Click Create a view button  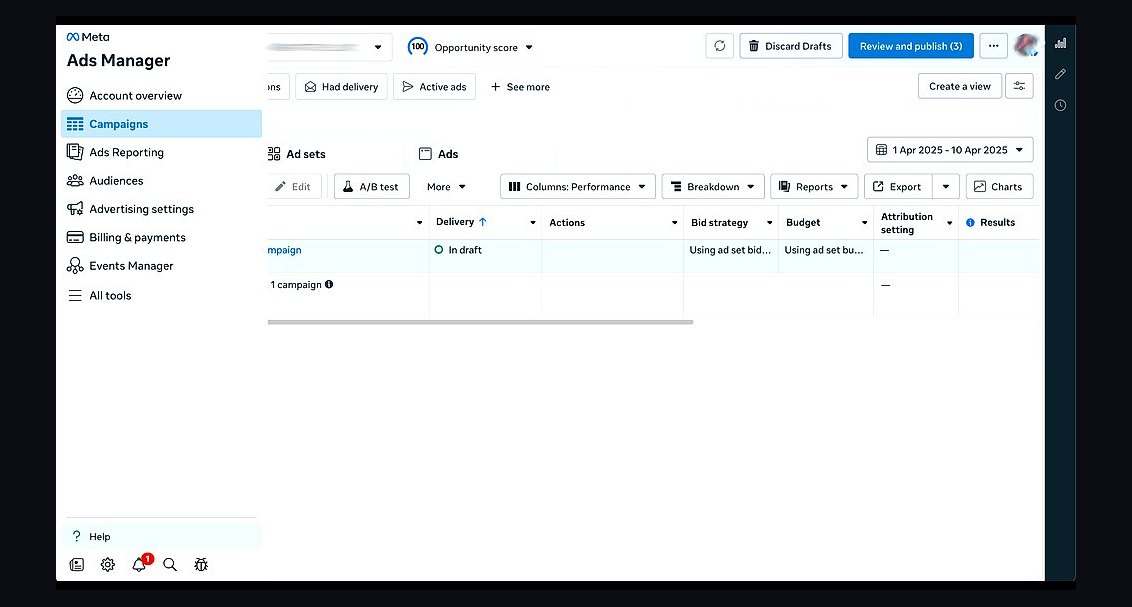click(x=959, y=86)
